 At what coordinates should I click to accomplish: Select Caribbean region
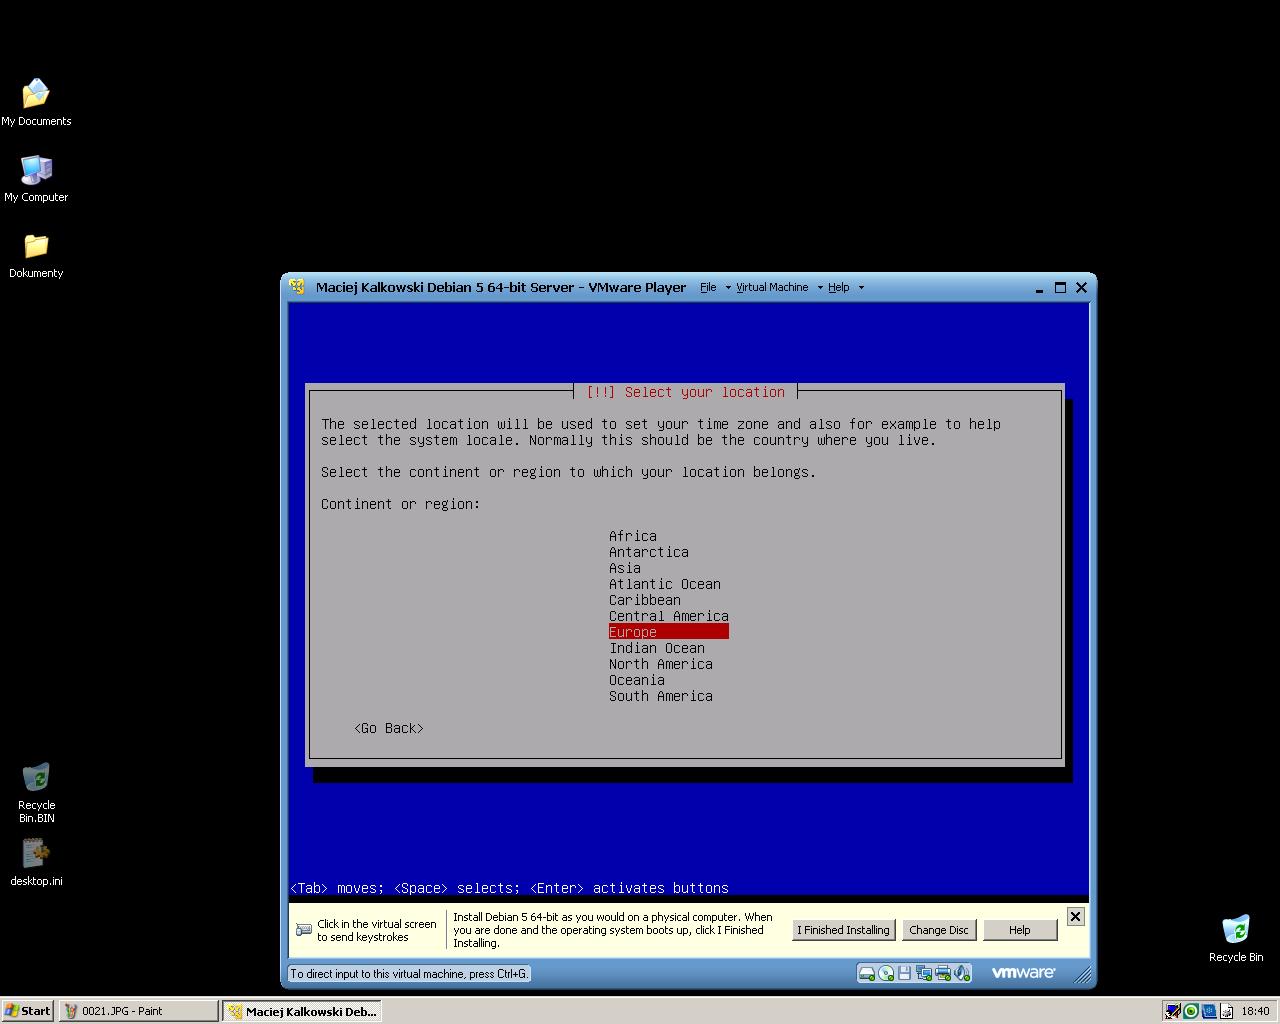click(x=645, y=600)
